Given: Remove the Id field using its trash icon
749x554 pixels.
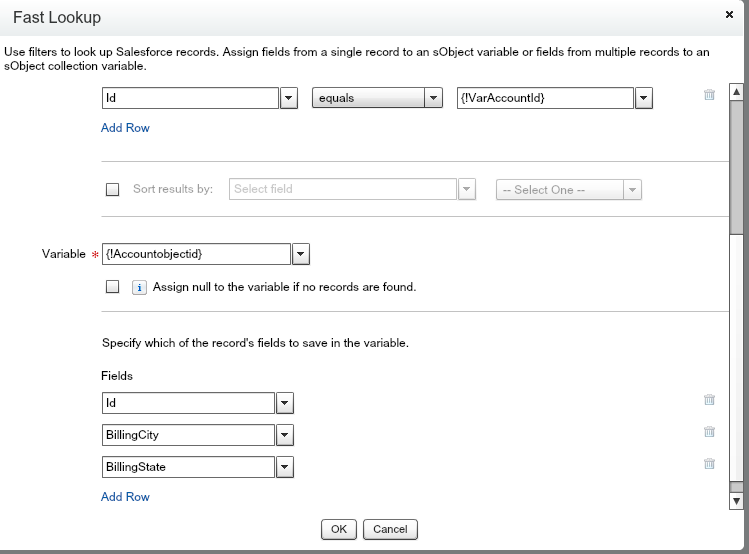Looking at the screenshot, I should tap(709, 400).
